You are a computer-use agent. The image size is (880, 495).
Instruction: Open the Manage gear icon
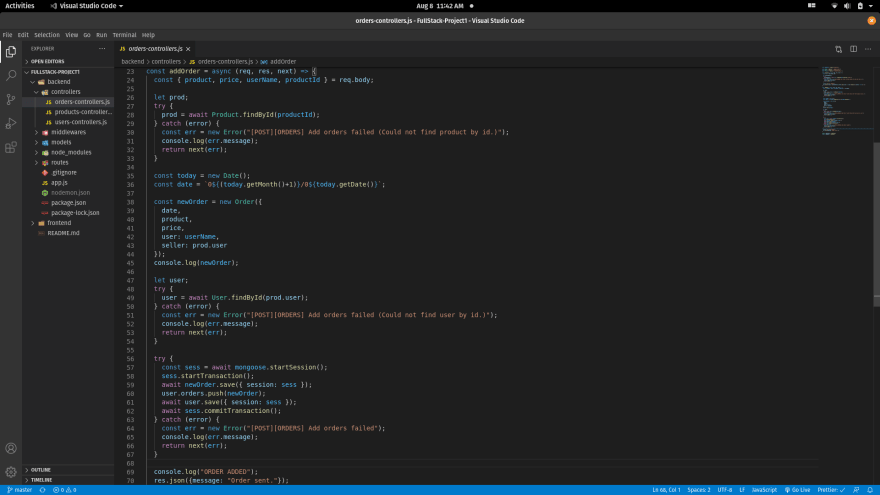click(x=11, y=472)
